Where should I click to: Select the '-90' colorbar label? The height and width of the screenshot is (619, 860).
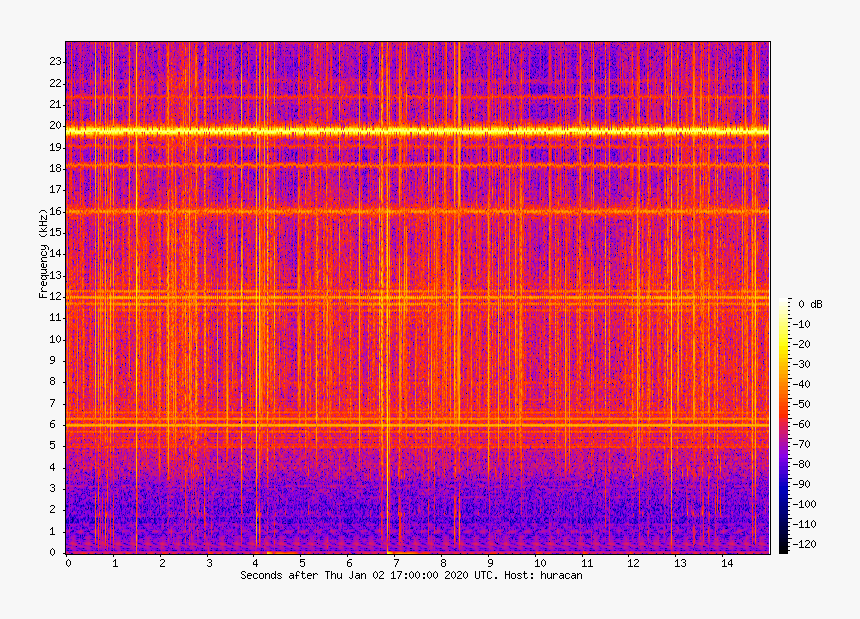tap(802, 484)
